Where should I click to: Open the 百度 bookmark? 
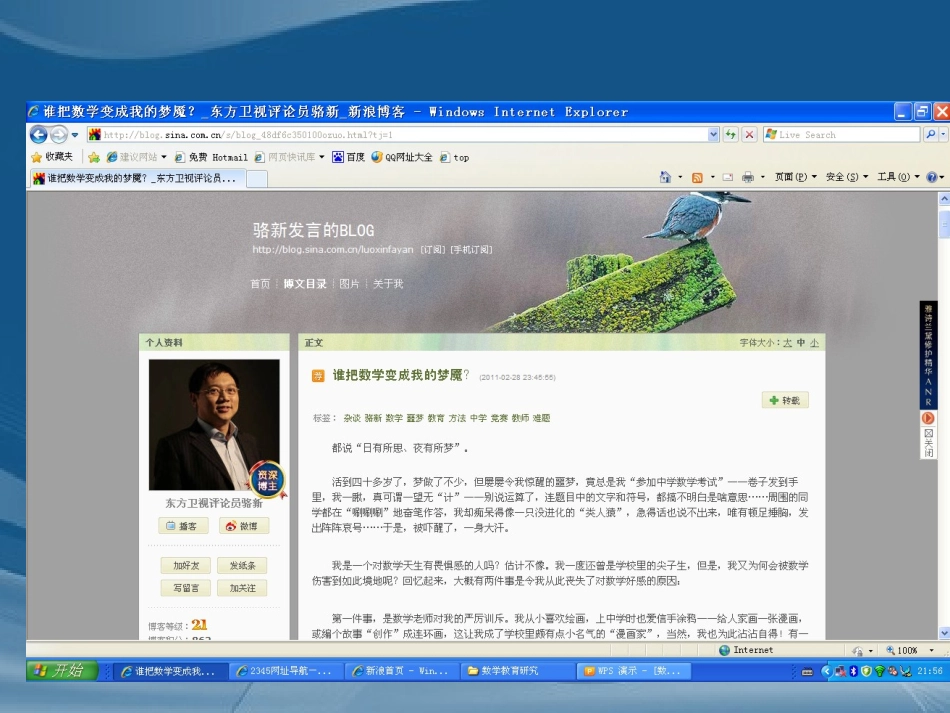[x=348, y=158]
